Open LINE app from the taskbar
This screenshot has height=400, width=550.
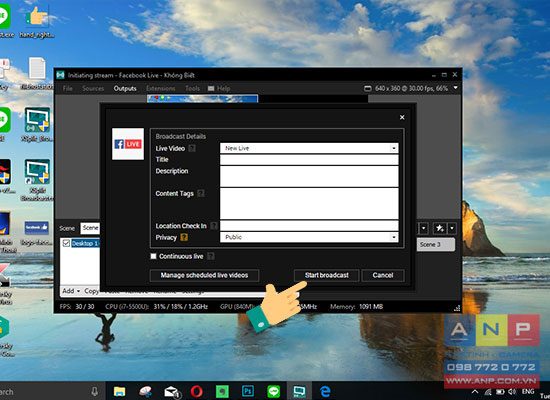coord(274,391)
